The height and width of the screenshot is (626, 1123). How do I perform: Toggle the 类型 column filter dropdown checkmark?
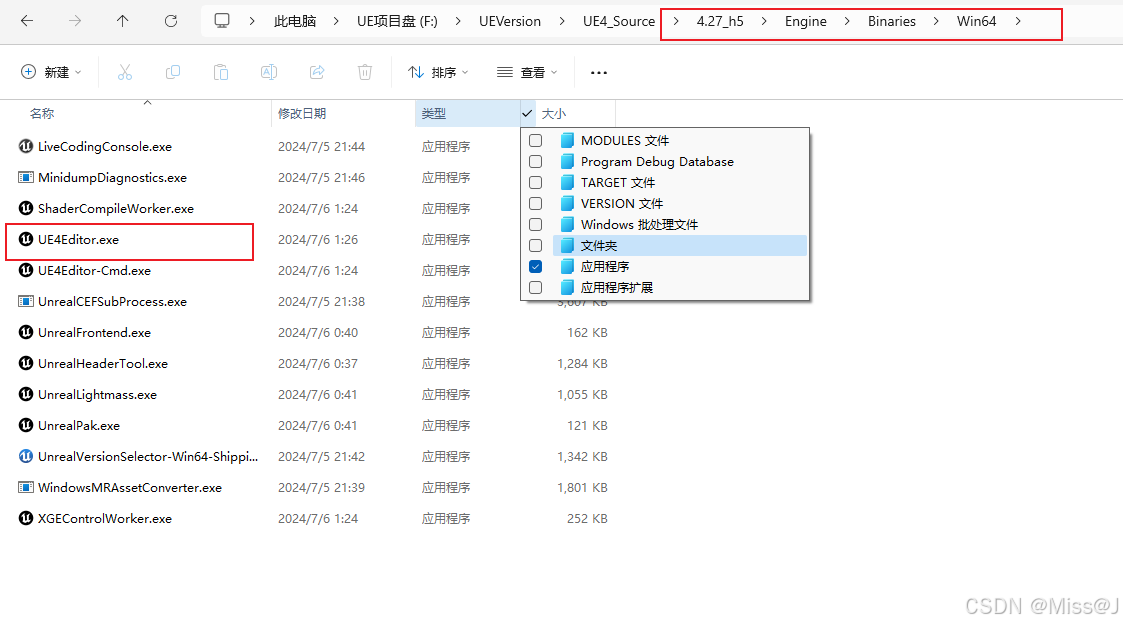(527, 113)
